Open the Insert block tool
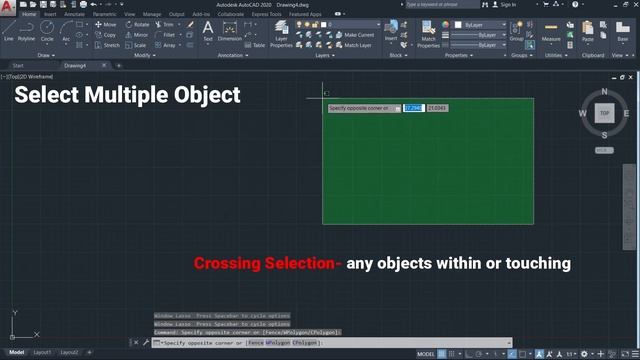This screenshot has width=640, height=360. [391, 30]
